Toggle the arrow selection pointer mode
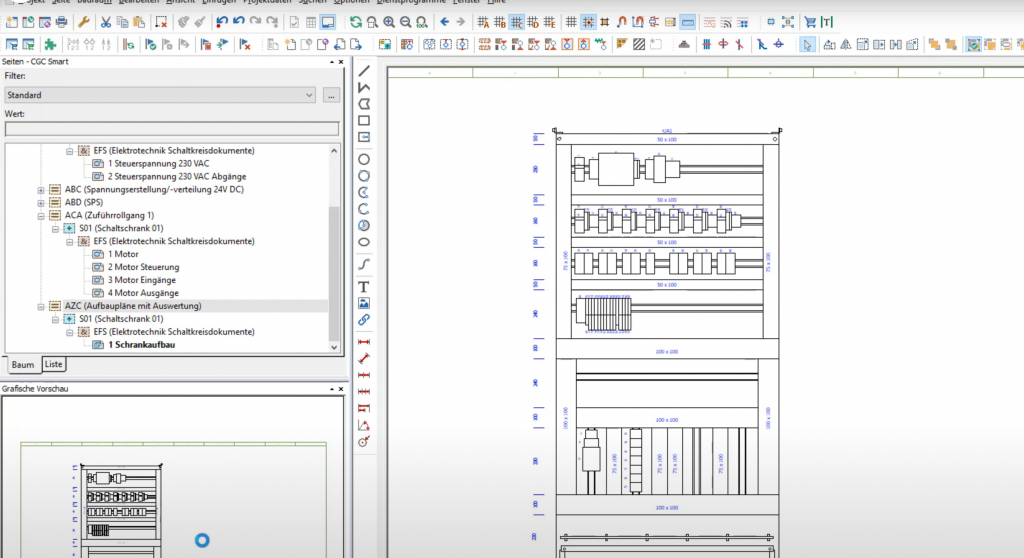The height and width of the screenshot is (558, 1024). (807, 44)
